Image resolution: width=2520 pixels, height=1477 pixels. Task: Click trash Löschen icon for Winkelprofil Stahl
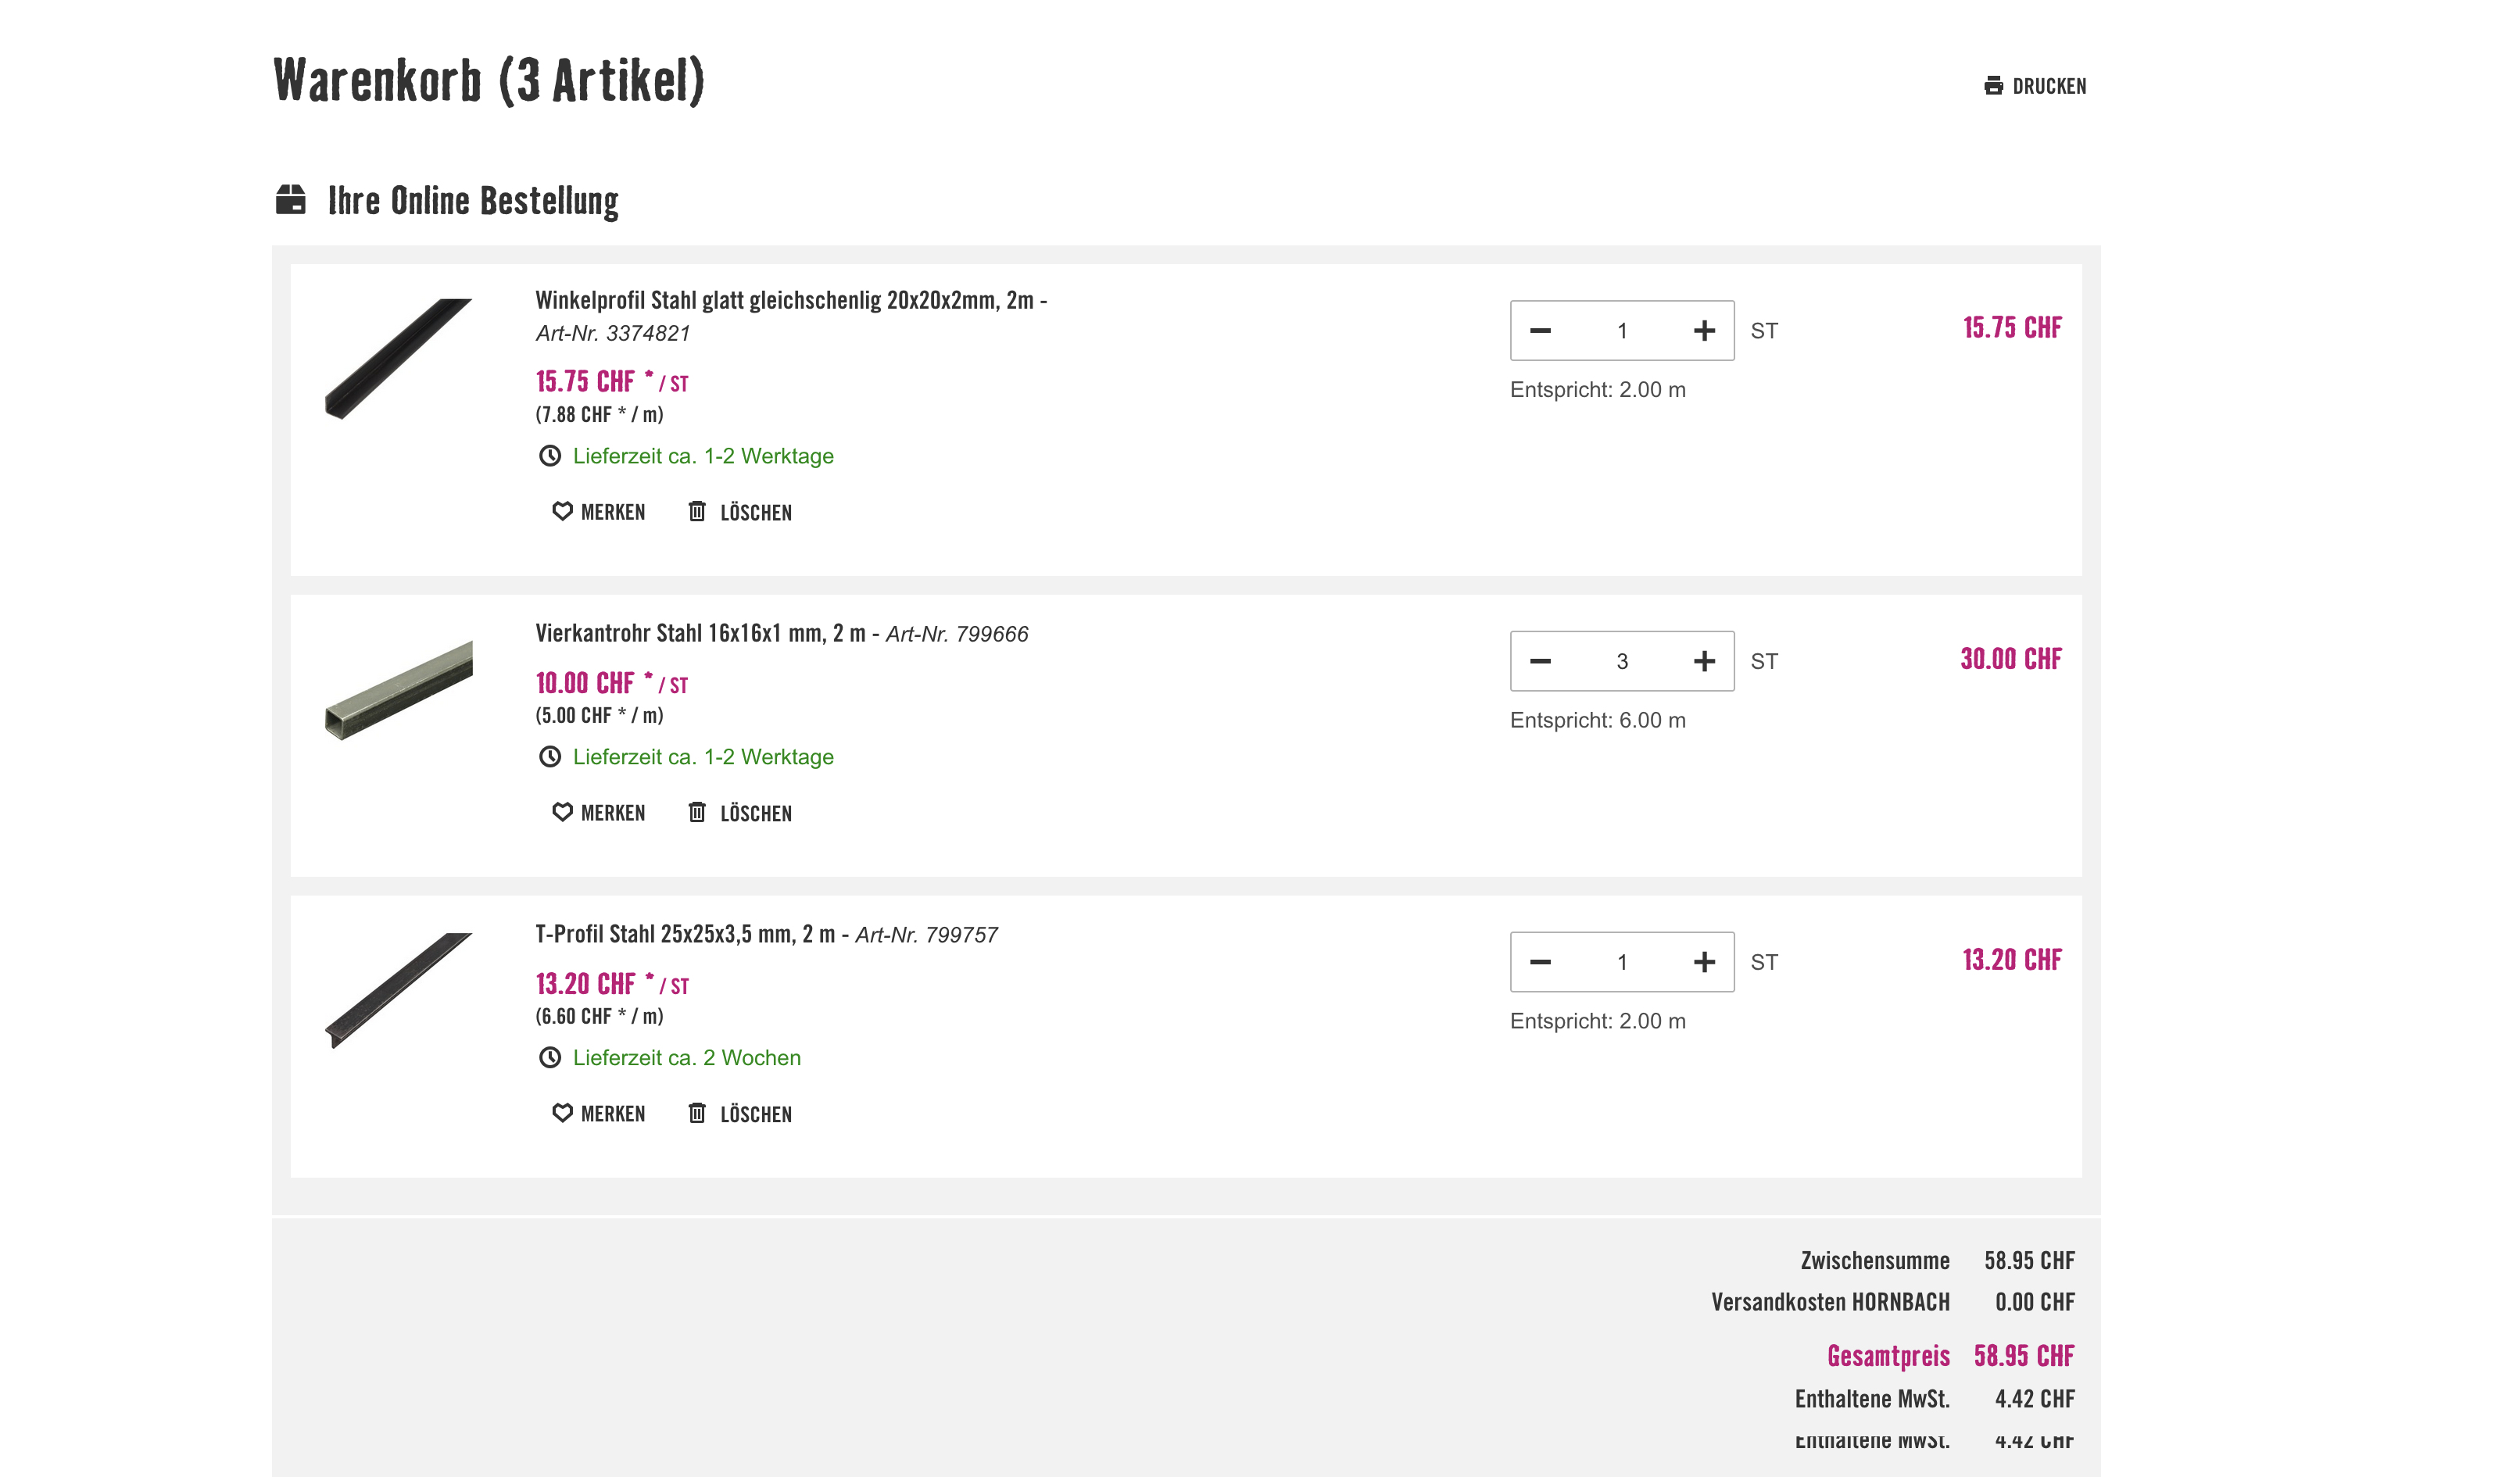(697, 512)
